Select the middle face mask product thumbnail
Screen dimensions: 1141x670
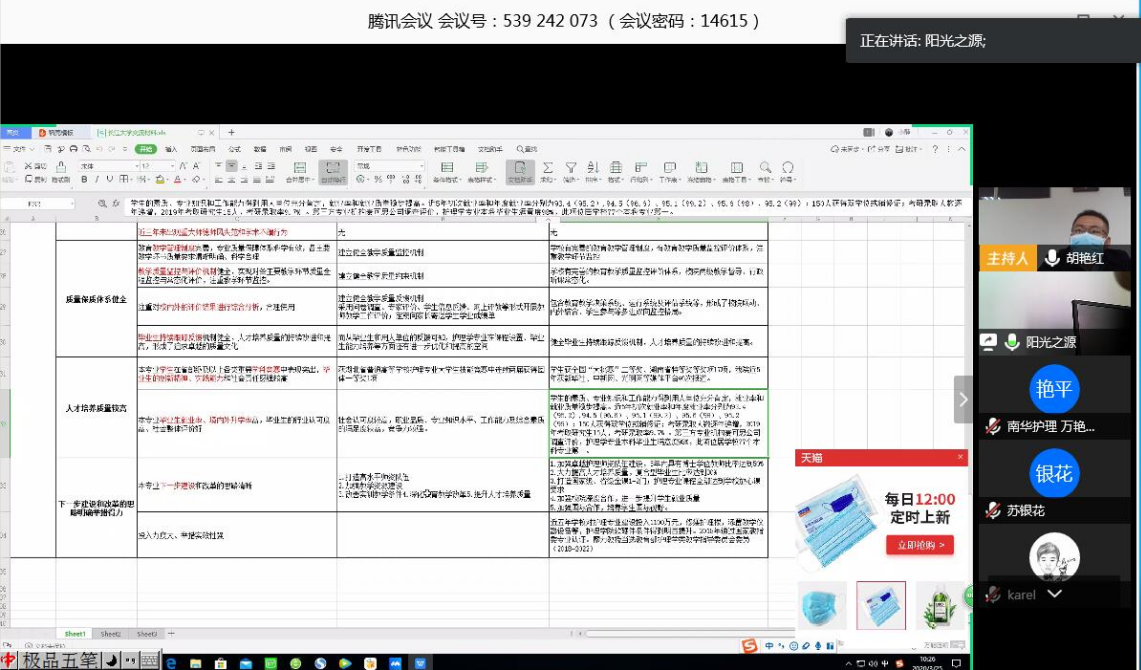(x=880, y=605)
